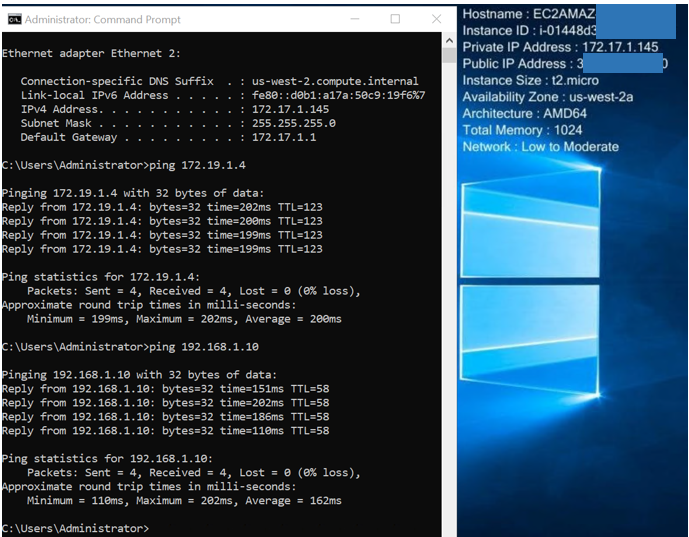Click the 'ping 172.19.1.4' command line
This screenshot has width=689, height=537.
pyautogui.click(x=124, y=165)
